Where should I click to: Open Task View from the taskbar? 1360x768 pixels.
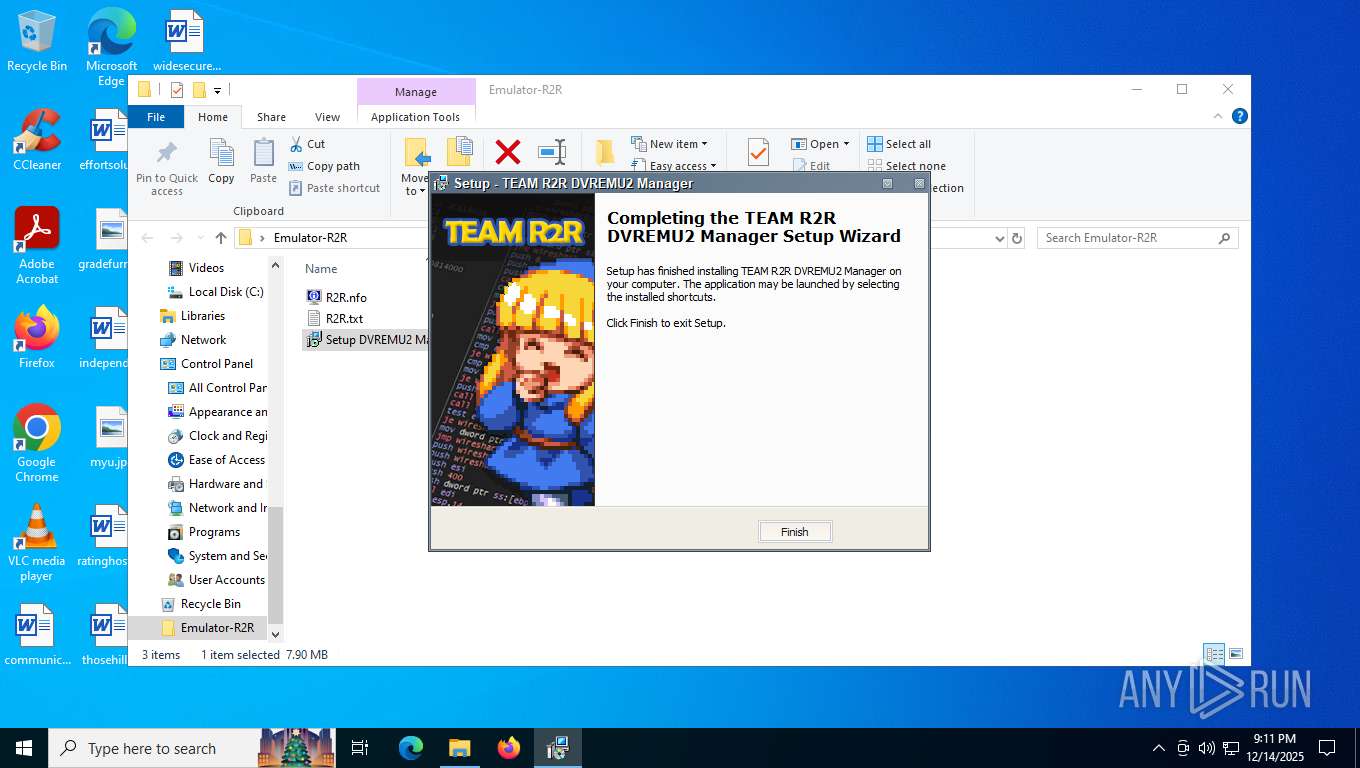pyautogui.click(x=360, y=748)
